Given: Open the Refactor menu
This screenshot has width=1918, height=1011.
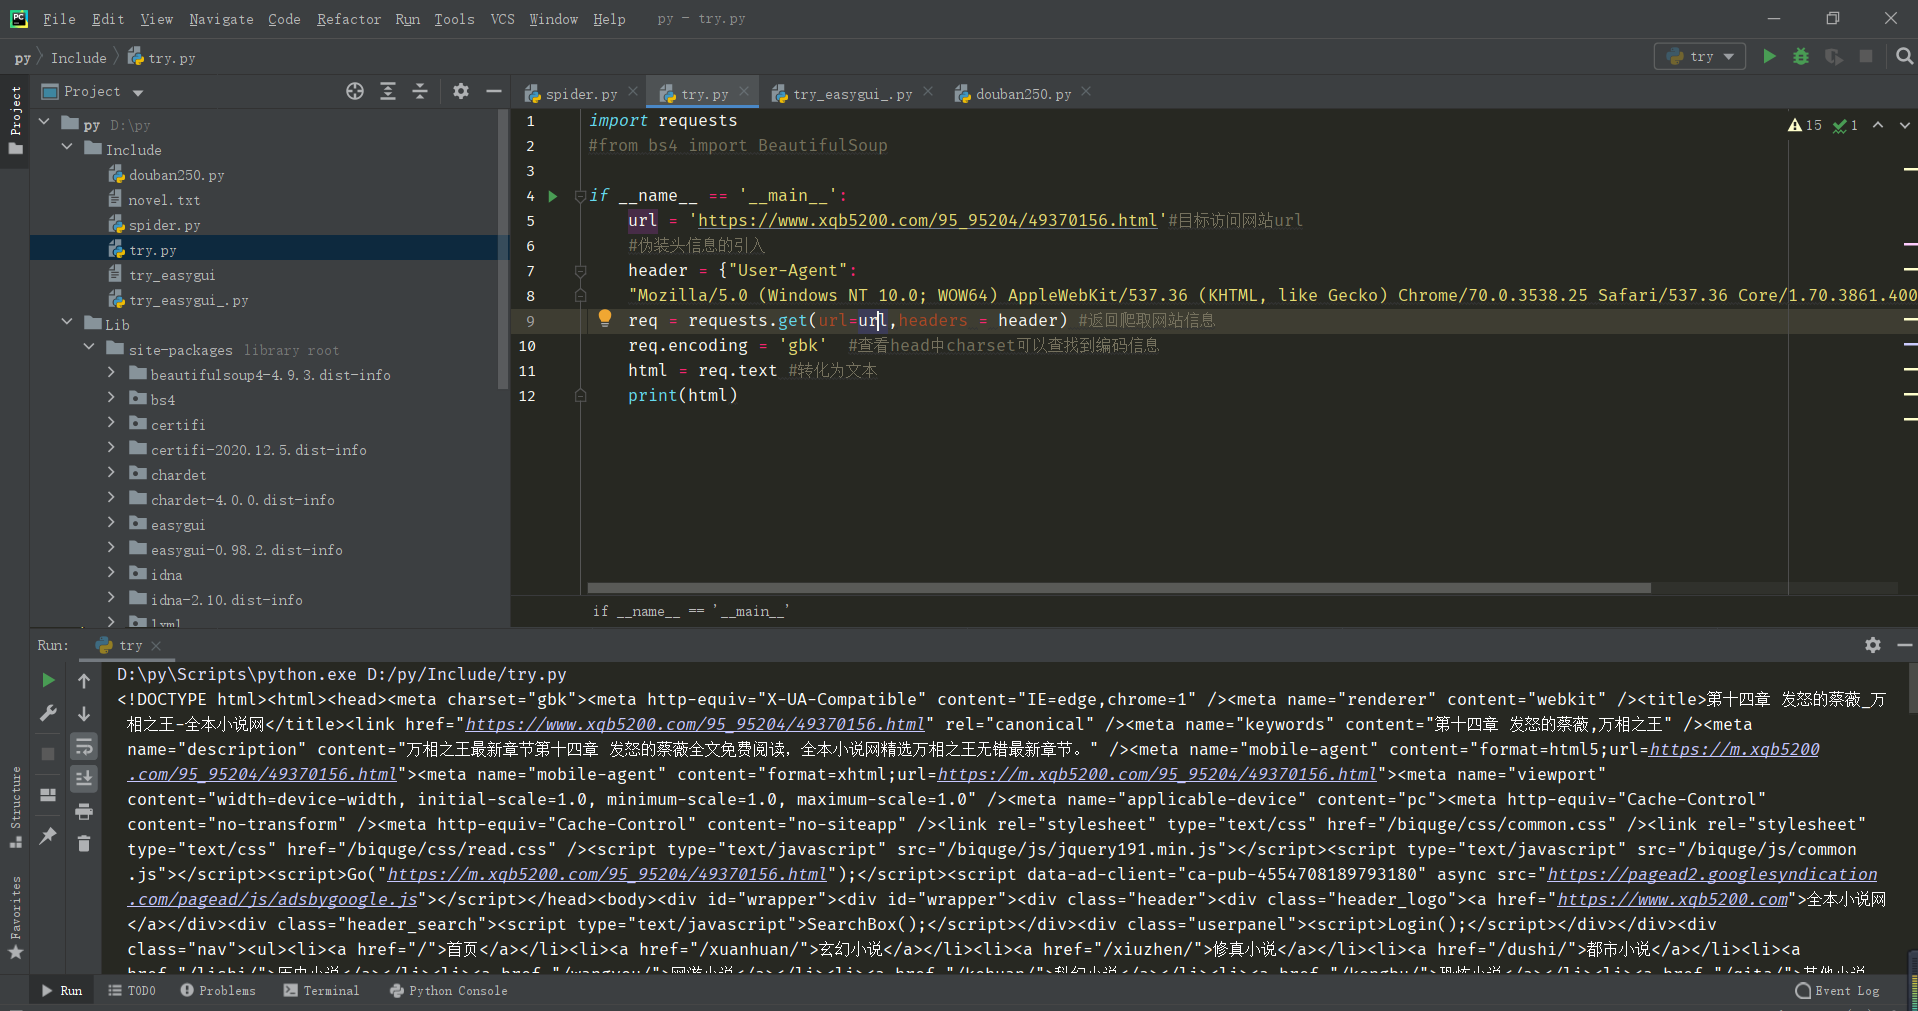Looking at the screenshot, I should pos(348,19).
